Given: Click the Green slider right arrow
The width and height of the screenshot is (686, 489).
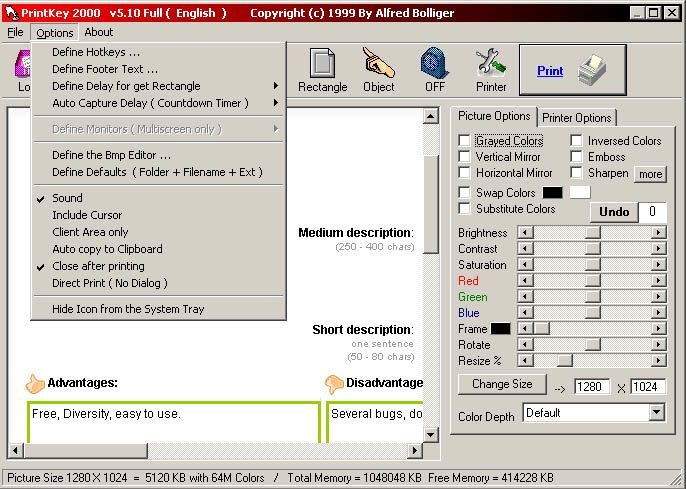Looking at the screenshot, I should pyautogui.click(x=658, y=297).
